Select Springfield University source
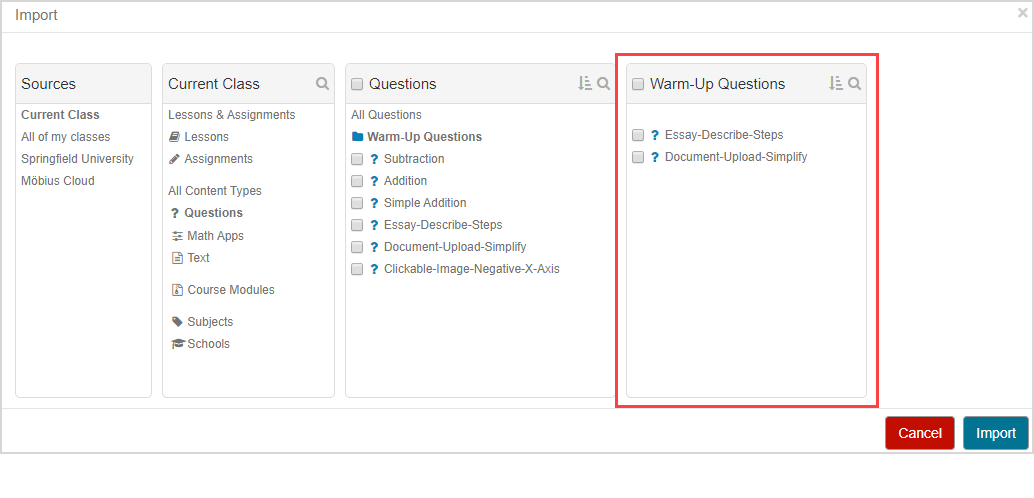Image resolution: width=1034 pixels, height=498 pixels. click(77, 159)
